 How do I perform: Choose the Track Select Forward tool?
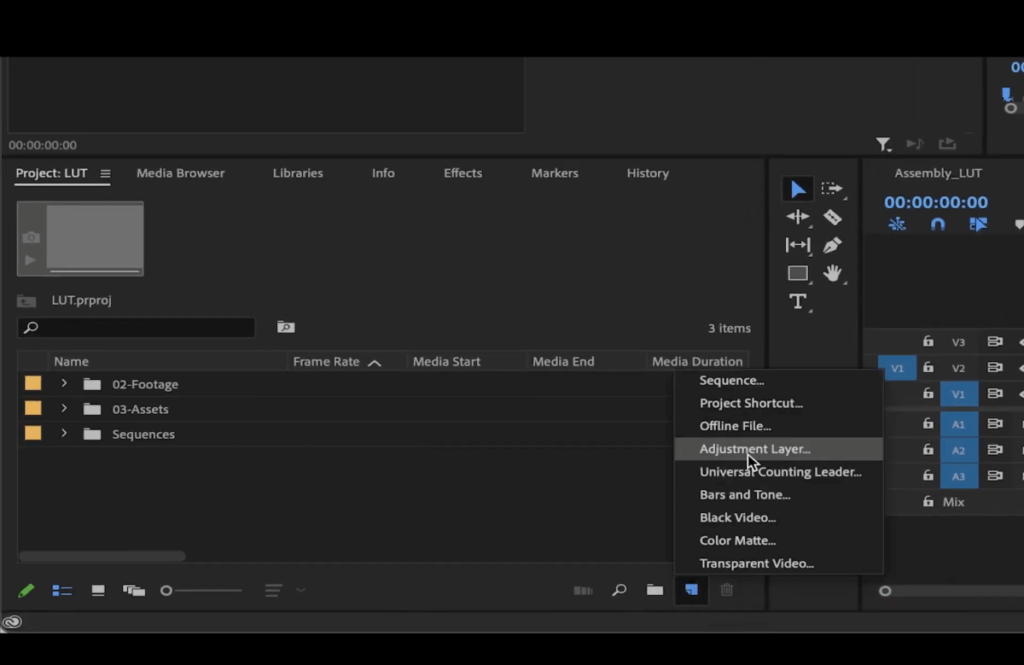pyautogui.click(x=832, y=189)
